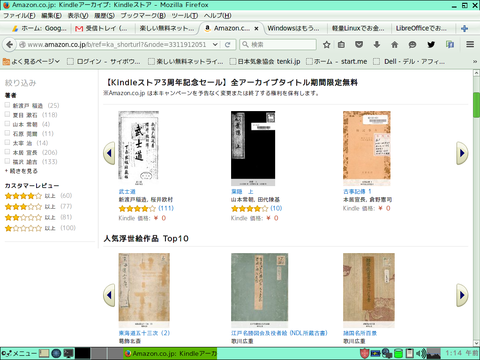The image size is (480, 360).
Task: Open the 編集(E) menu
Action: (x=51, y=16)
